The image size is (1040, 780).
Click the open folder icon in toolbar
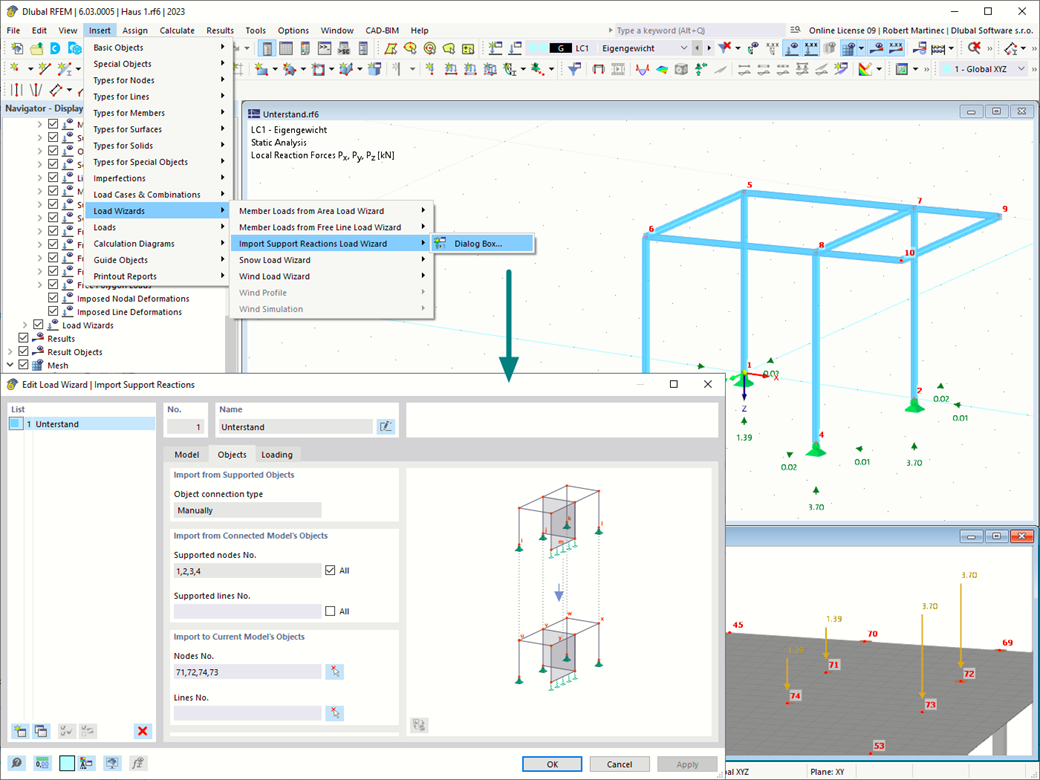point(36,48)
